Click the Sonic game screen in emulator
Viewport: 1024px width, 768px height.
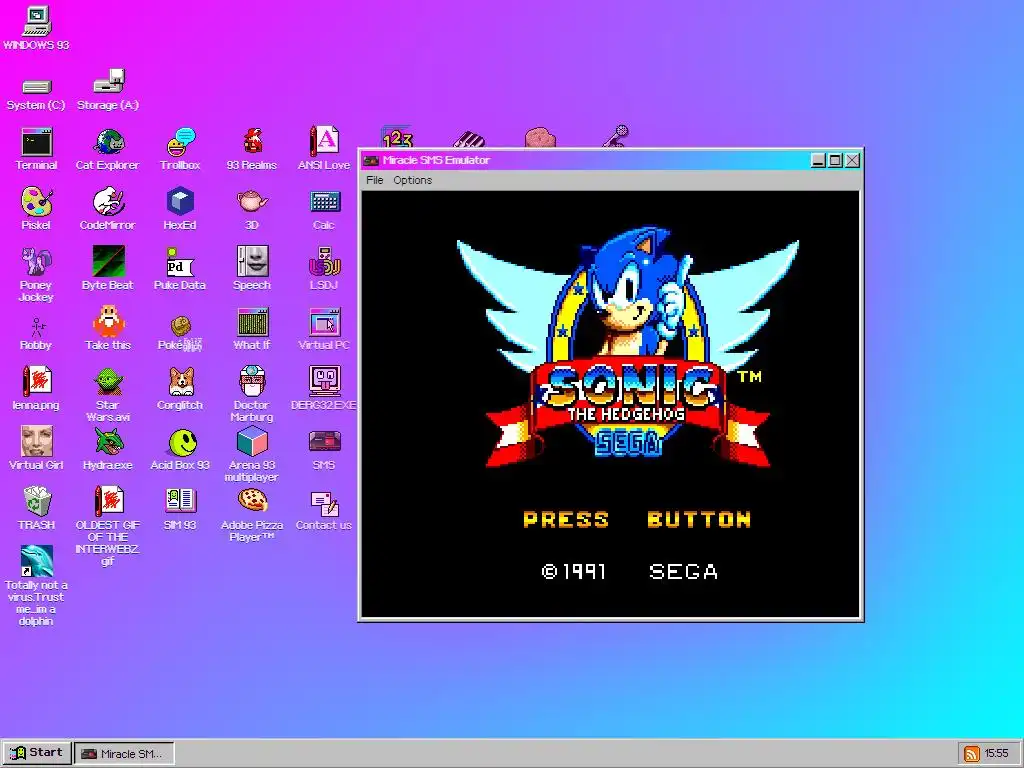click(x=611, y=404)
